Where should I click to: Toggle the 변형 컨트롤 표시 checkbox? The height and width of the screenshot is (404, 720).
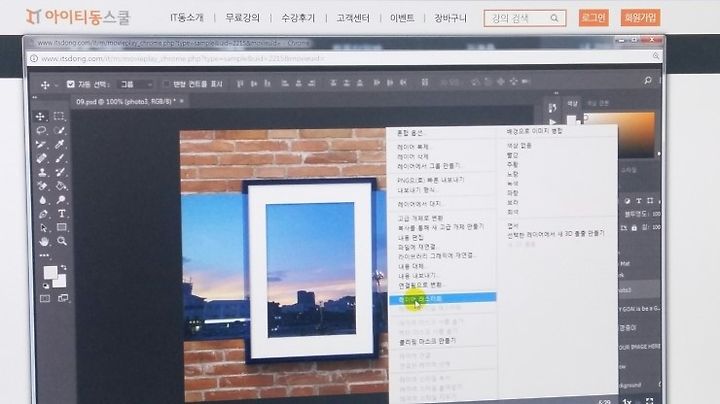(166, 84)
